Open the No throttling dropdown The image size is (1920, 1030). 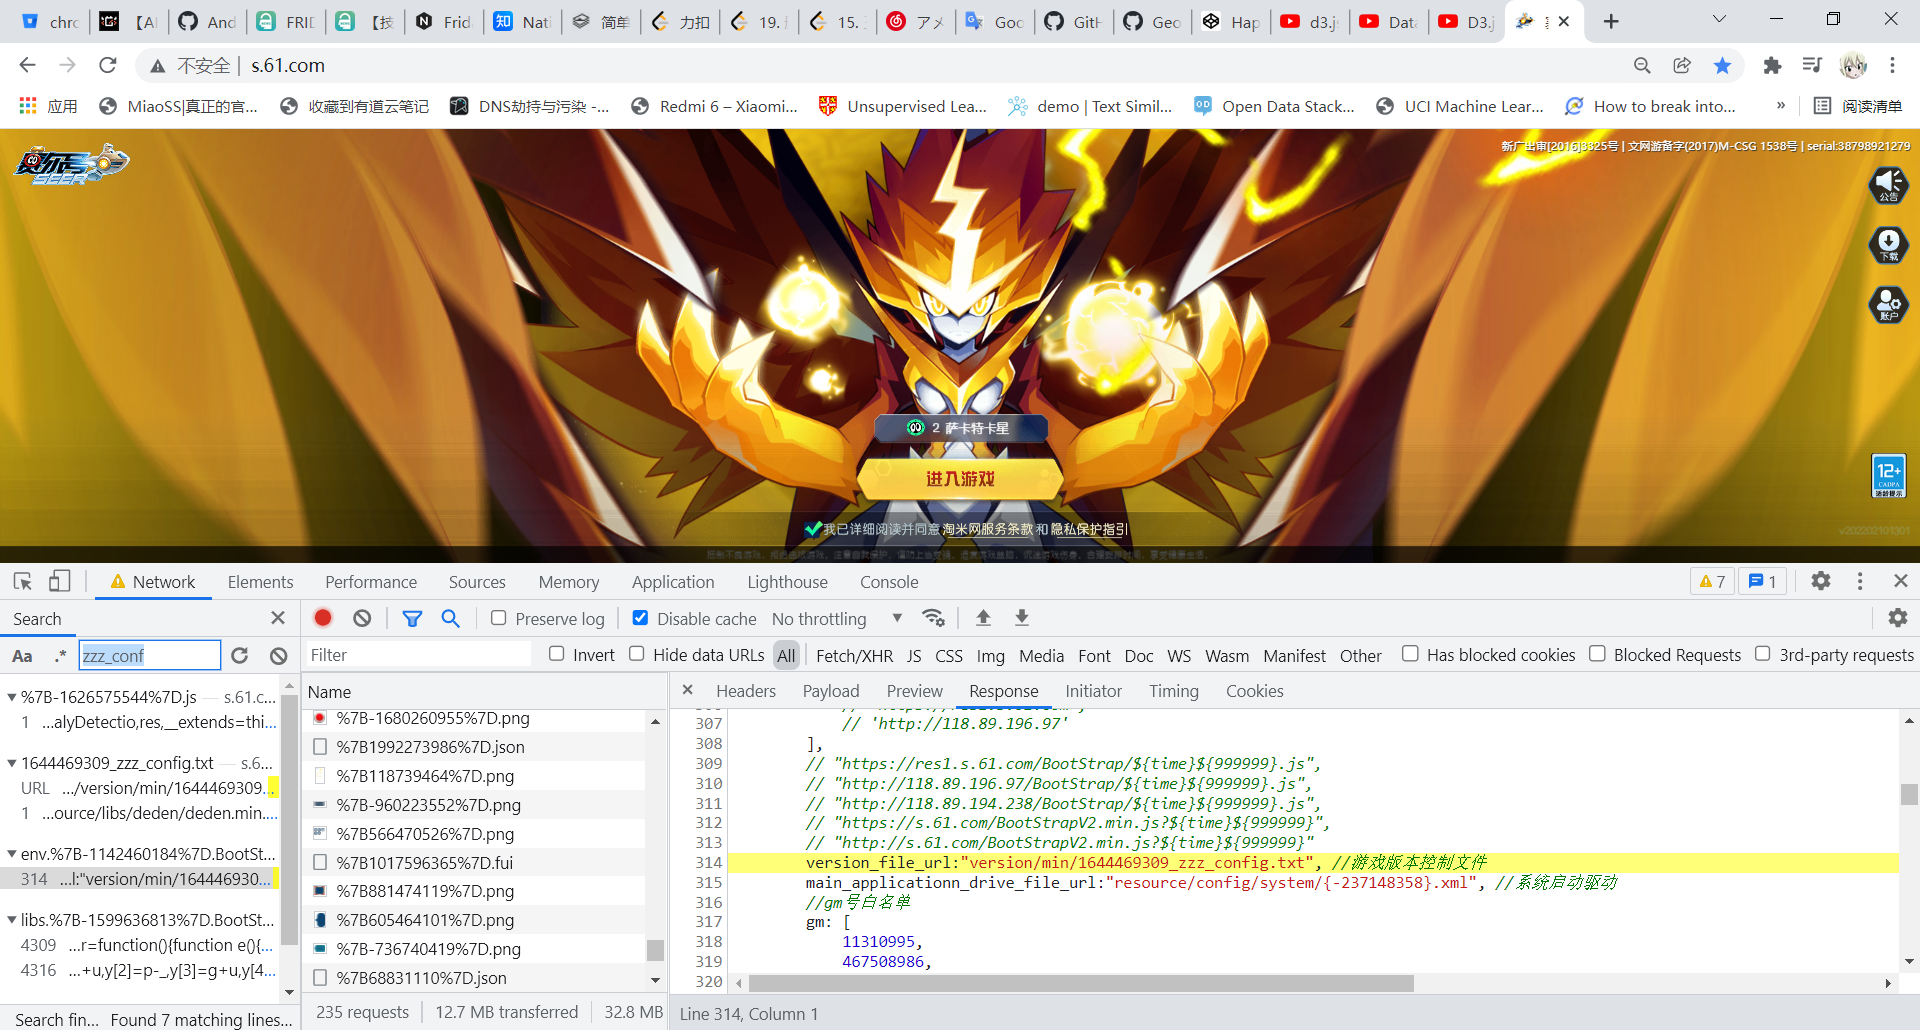[x=837, y=619]
